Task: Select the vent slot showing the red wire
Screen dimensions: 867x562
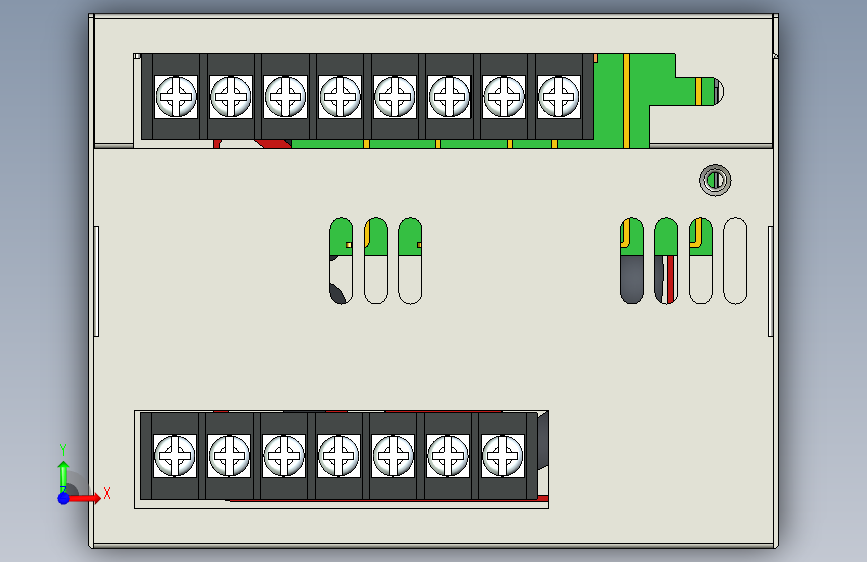Action: point(666,261)
